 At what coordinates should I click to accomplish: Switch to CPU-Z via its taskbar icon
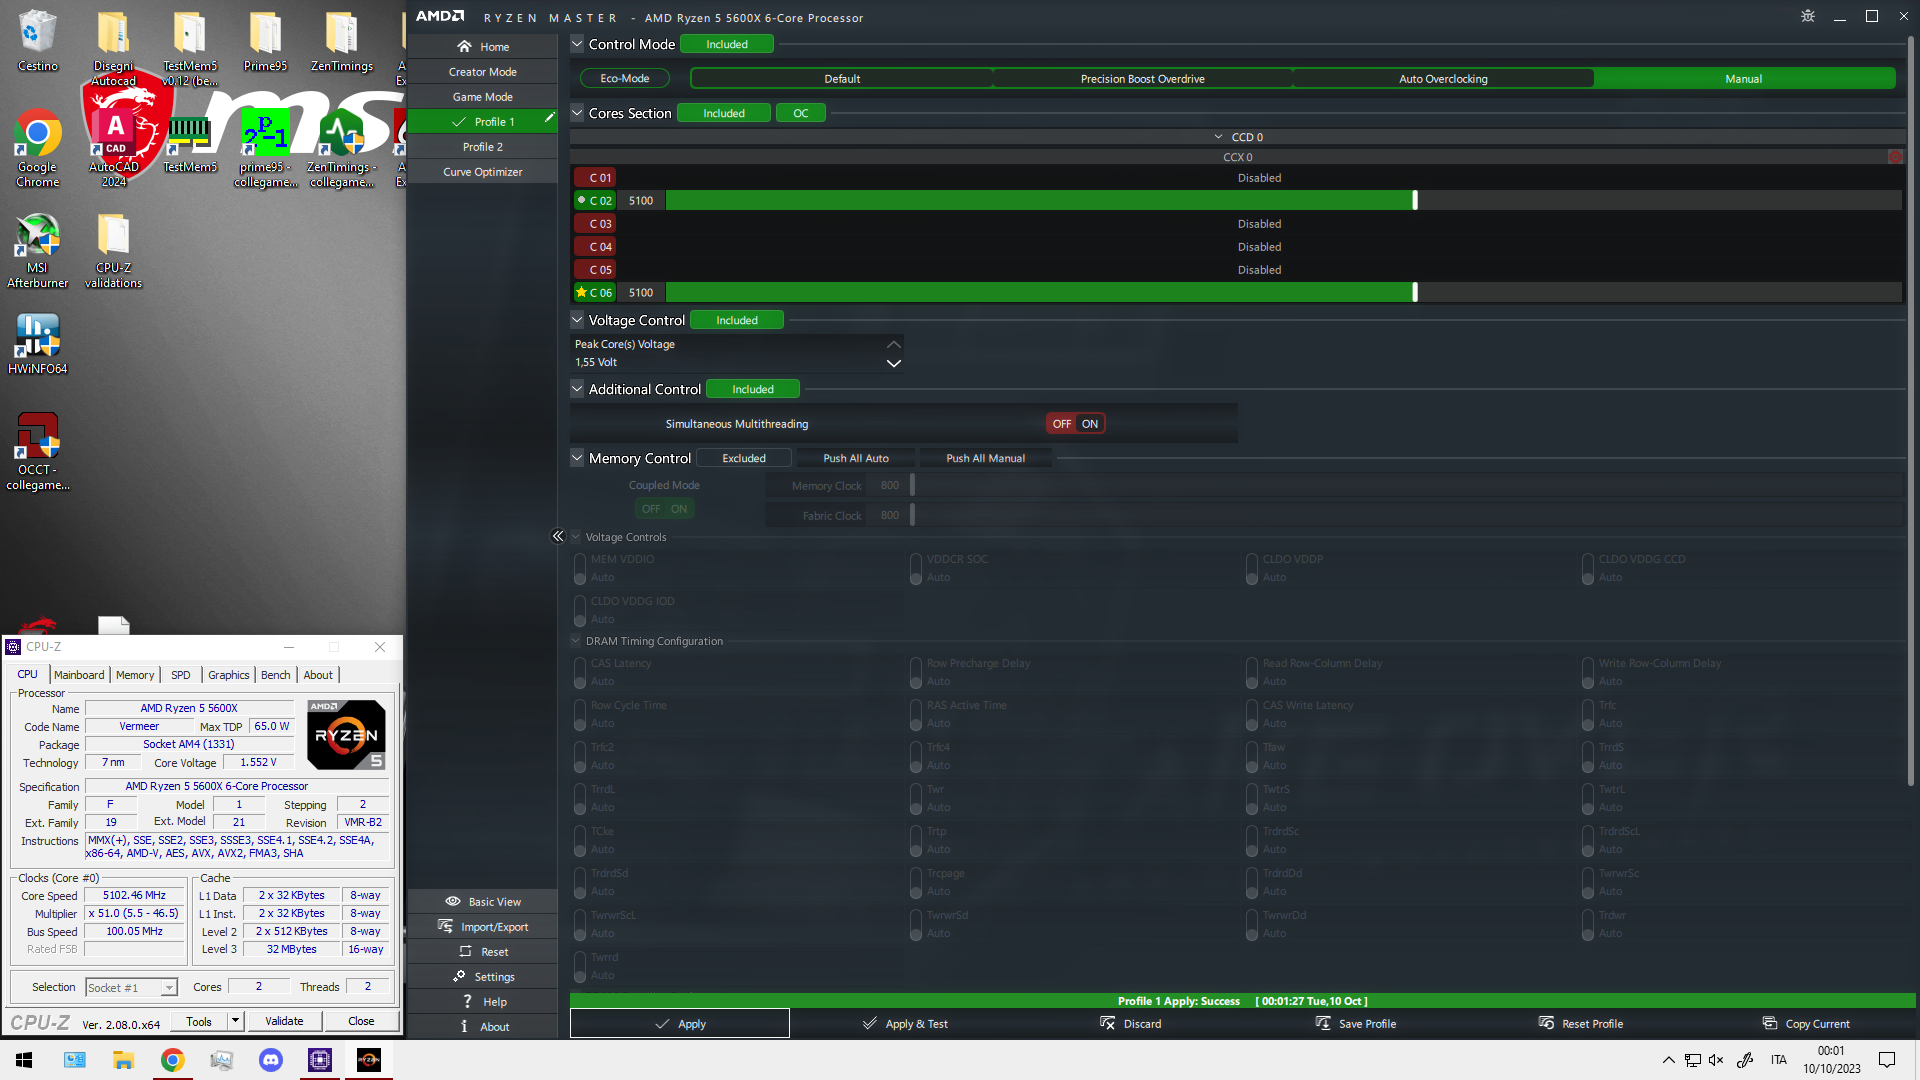click(320, 1060)
